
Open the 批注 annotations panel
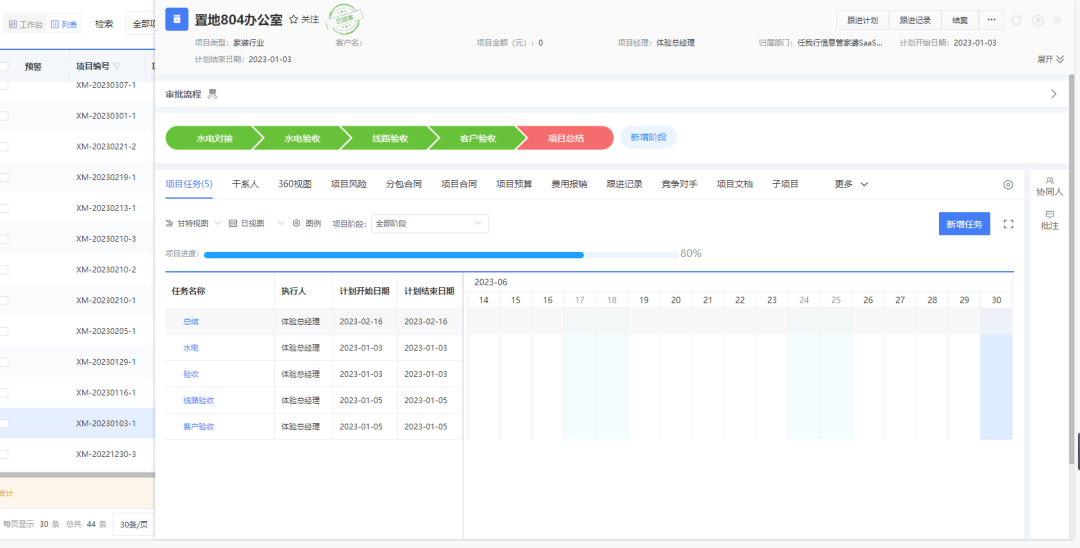pos(1049,220)
